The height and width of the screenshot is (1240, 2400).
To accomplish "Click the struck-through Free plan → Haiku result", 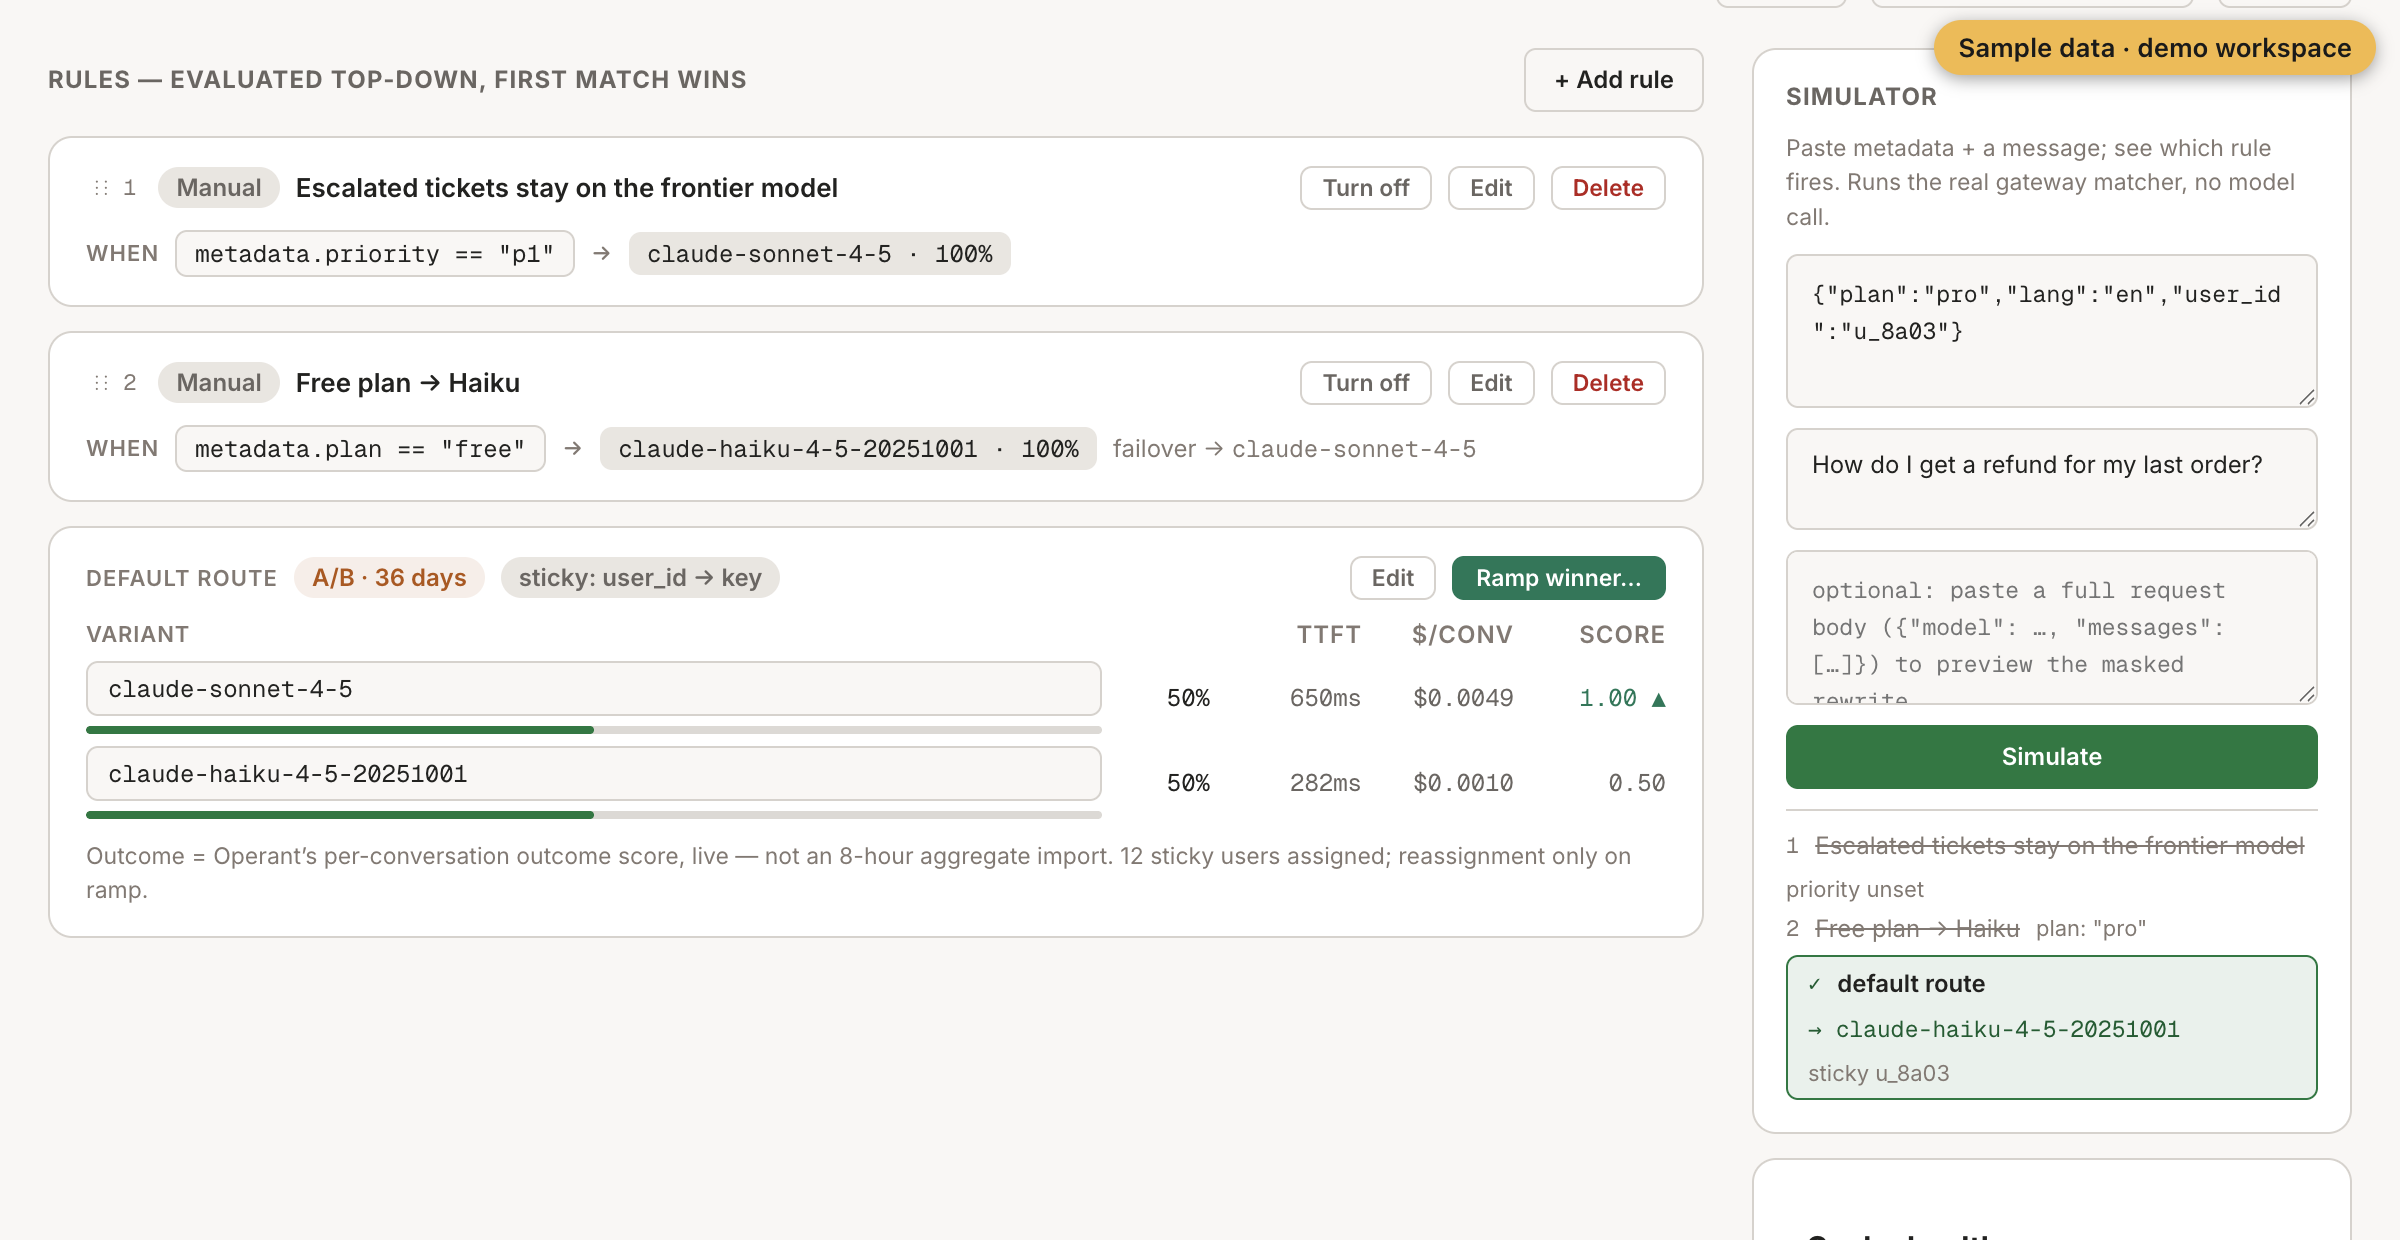I will [x=1917, y=929].
